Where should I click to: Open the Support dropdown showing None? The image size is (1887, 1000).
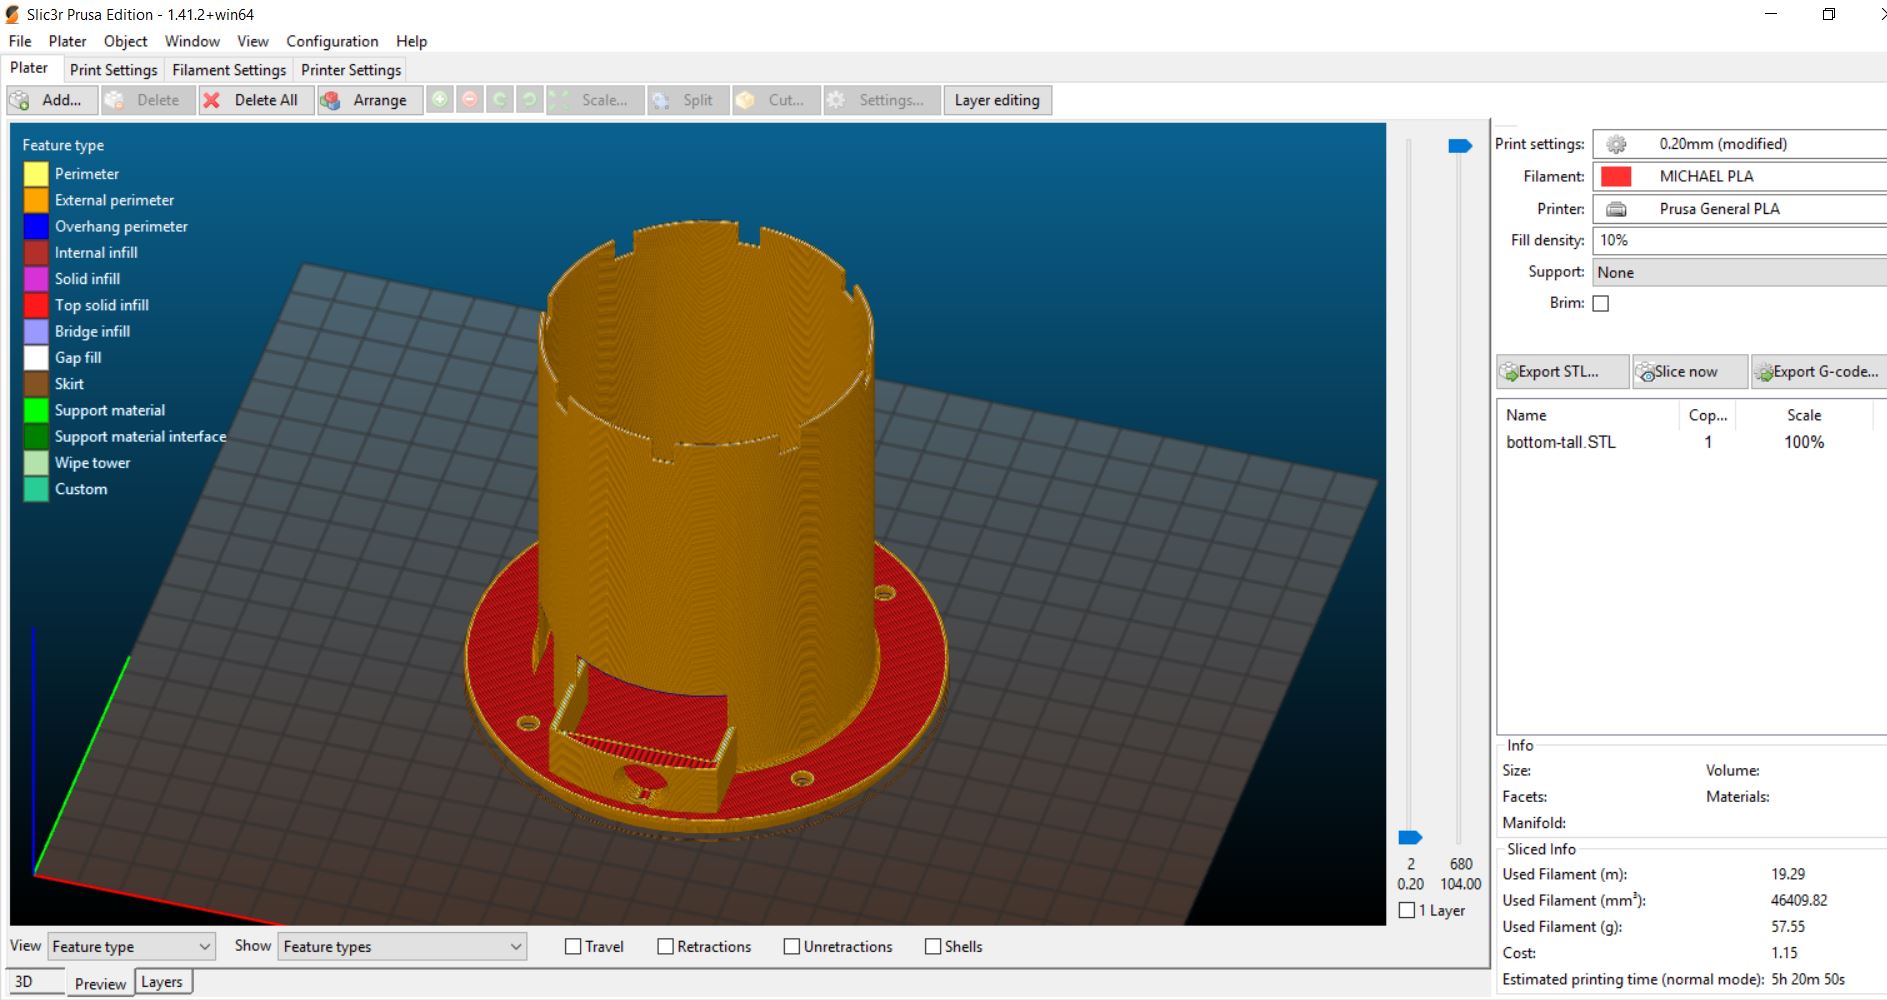click(1739, 272)
